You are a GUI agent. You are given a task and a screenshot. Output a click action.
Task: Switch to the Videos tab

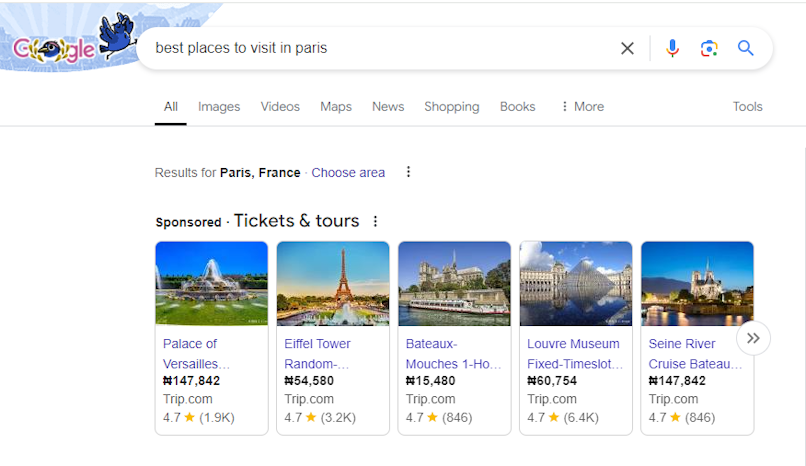pos(280,106)
